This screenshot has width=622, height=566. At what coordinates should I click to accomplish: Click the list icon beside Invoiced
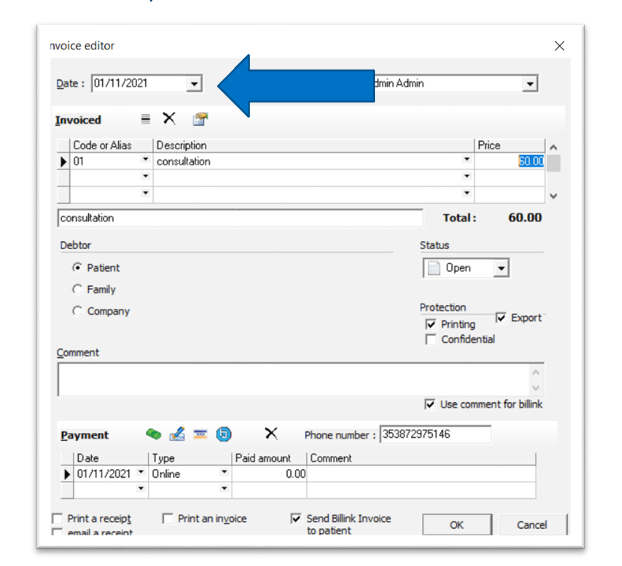pyautogui.click(x=146, y=119)
